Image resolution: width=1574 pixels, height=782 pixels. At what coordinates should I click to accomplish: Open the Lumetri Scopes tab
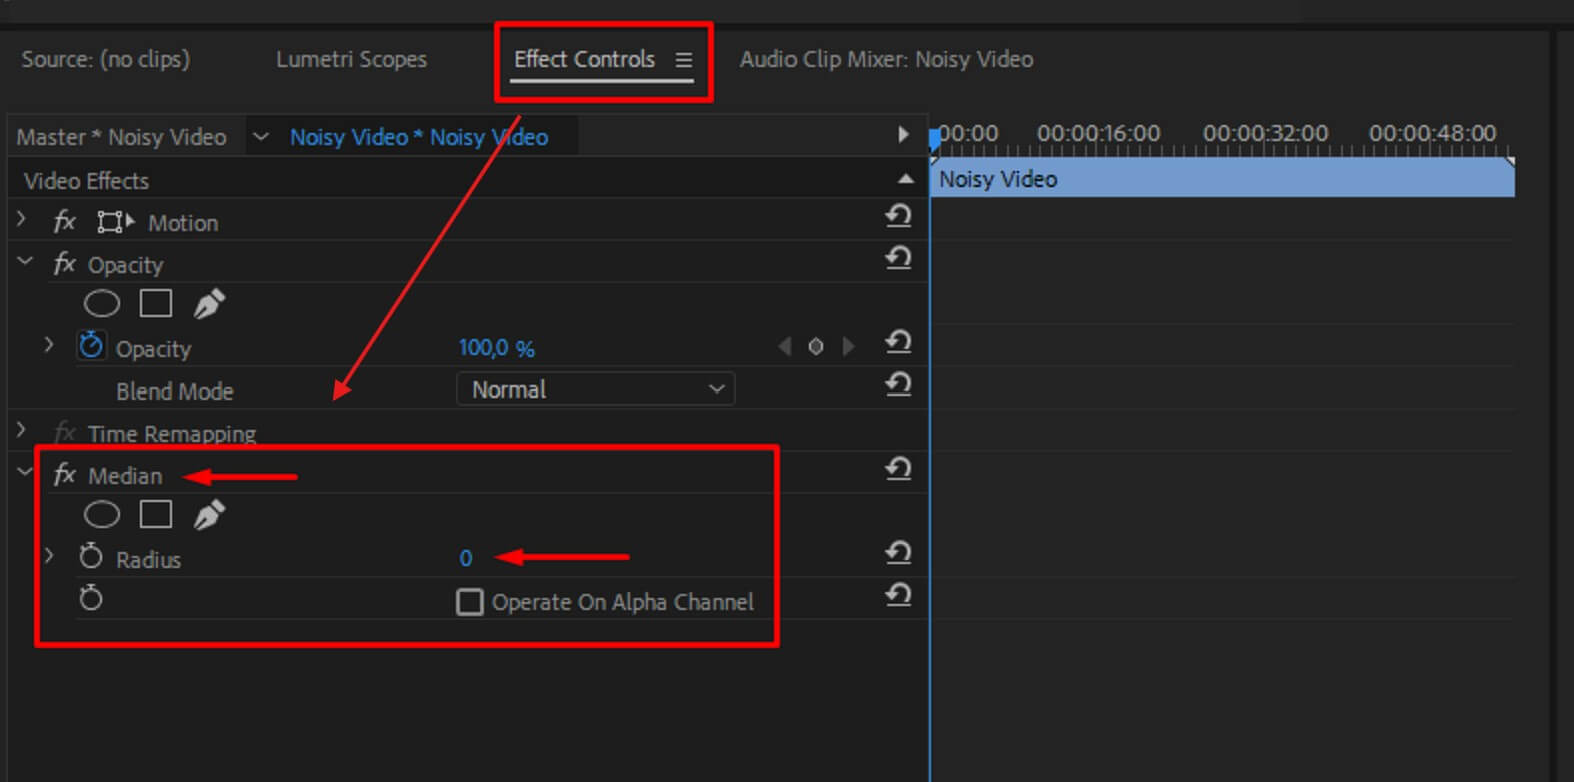[351, 59]
